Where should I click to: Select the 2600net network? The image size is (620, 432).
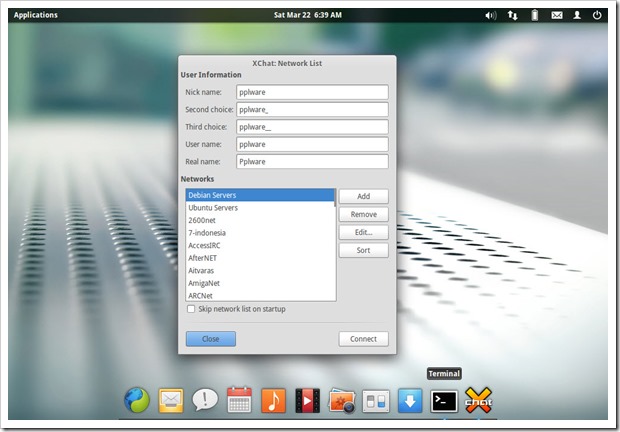click(260, 221)
